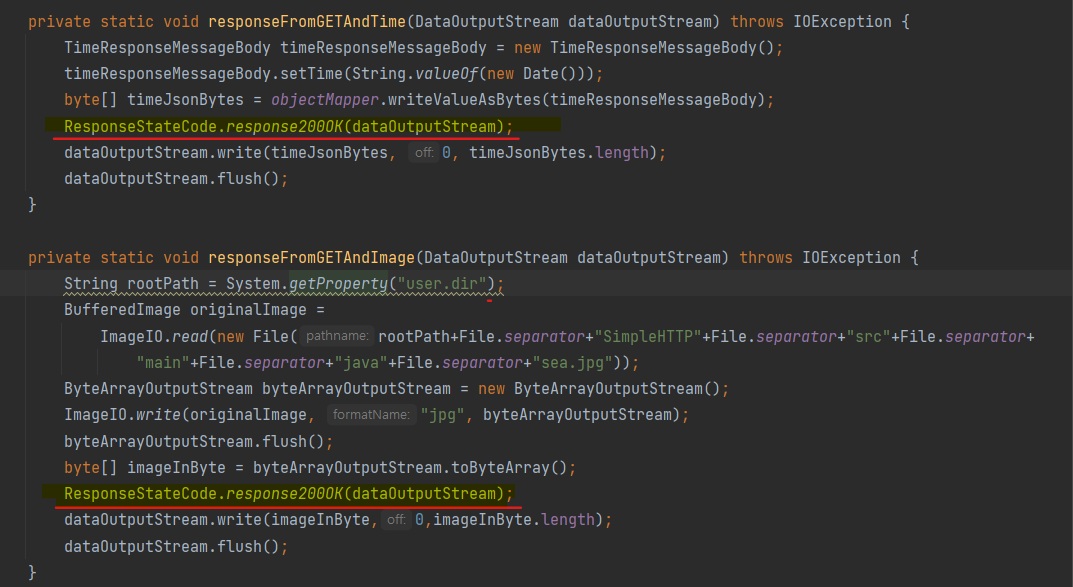Click IOException in responseFromGETAndImage signature

(851, 258)
